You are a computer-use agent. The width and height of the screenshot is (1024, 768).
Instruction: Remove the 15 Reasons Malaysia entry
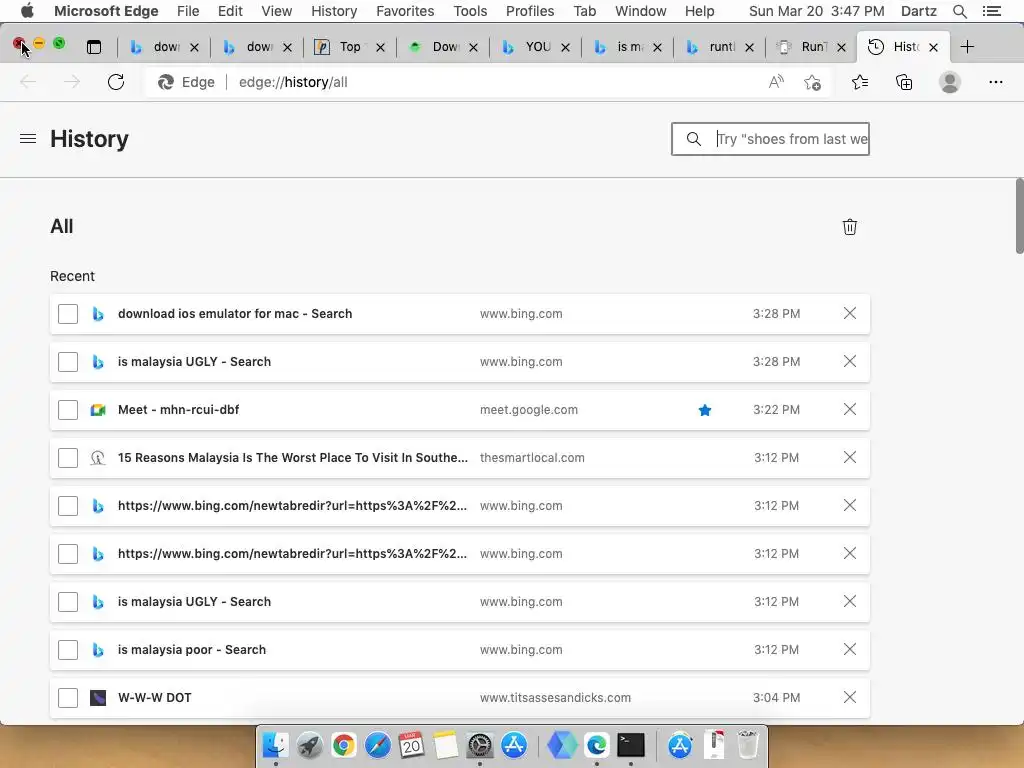pos(850,457)
